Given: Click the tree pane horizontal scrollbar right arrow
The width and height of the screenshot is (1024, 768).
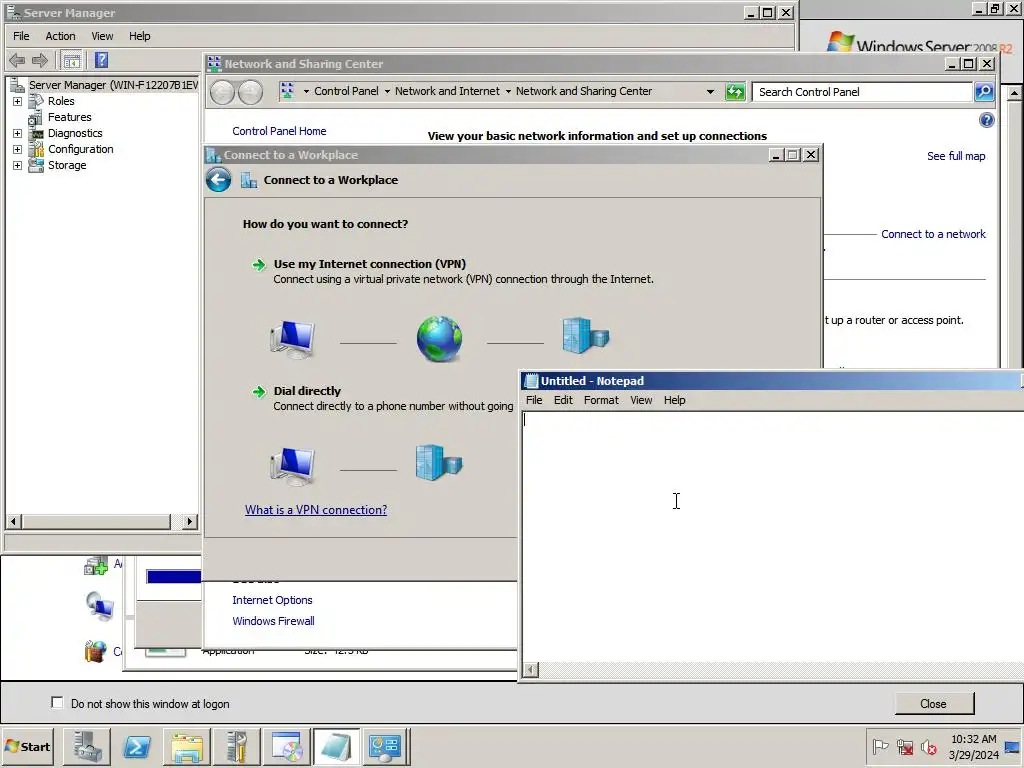Looking at the screenshot, I should pyautogui.click(x=189, y=521).
